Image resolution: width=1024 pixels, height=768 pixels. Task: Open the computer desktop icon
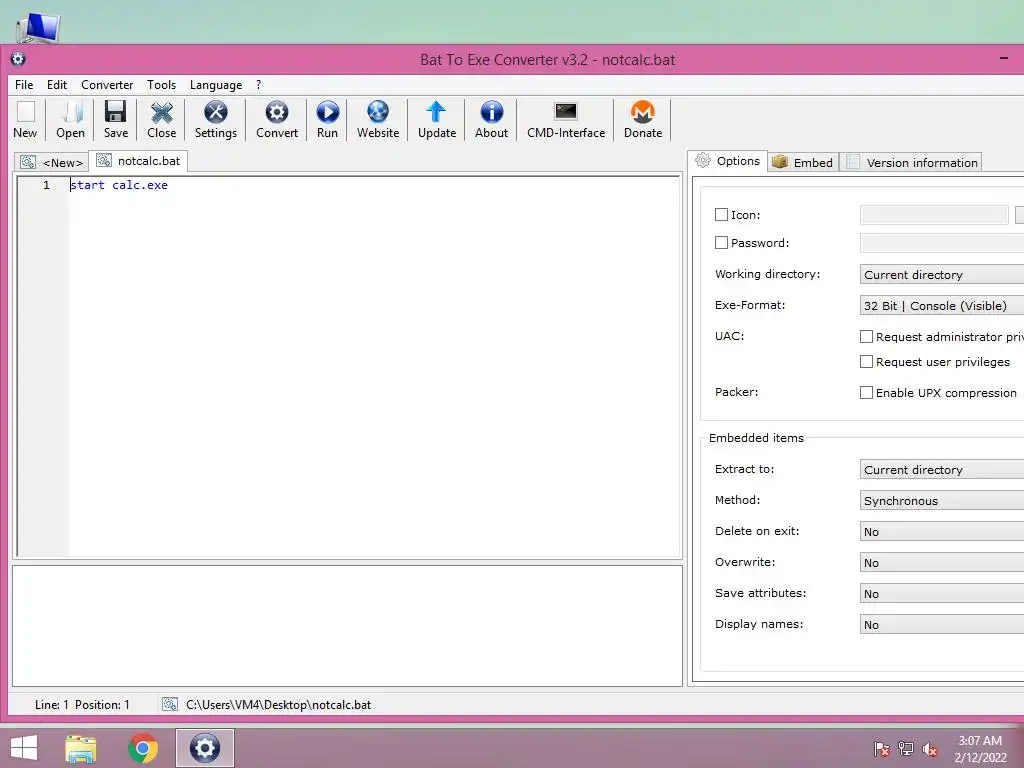coord(38,27)
